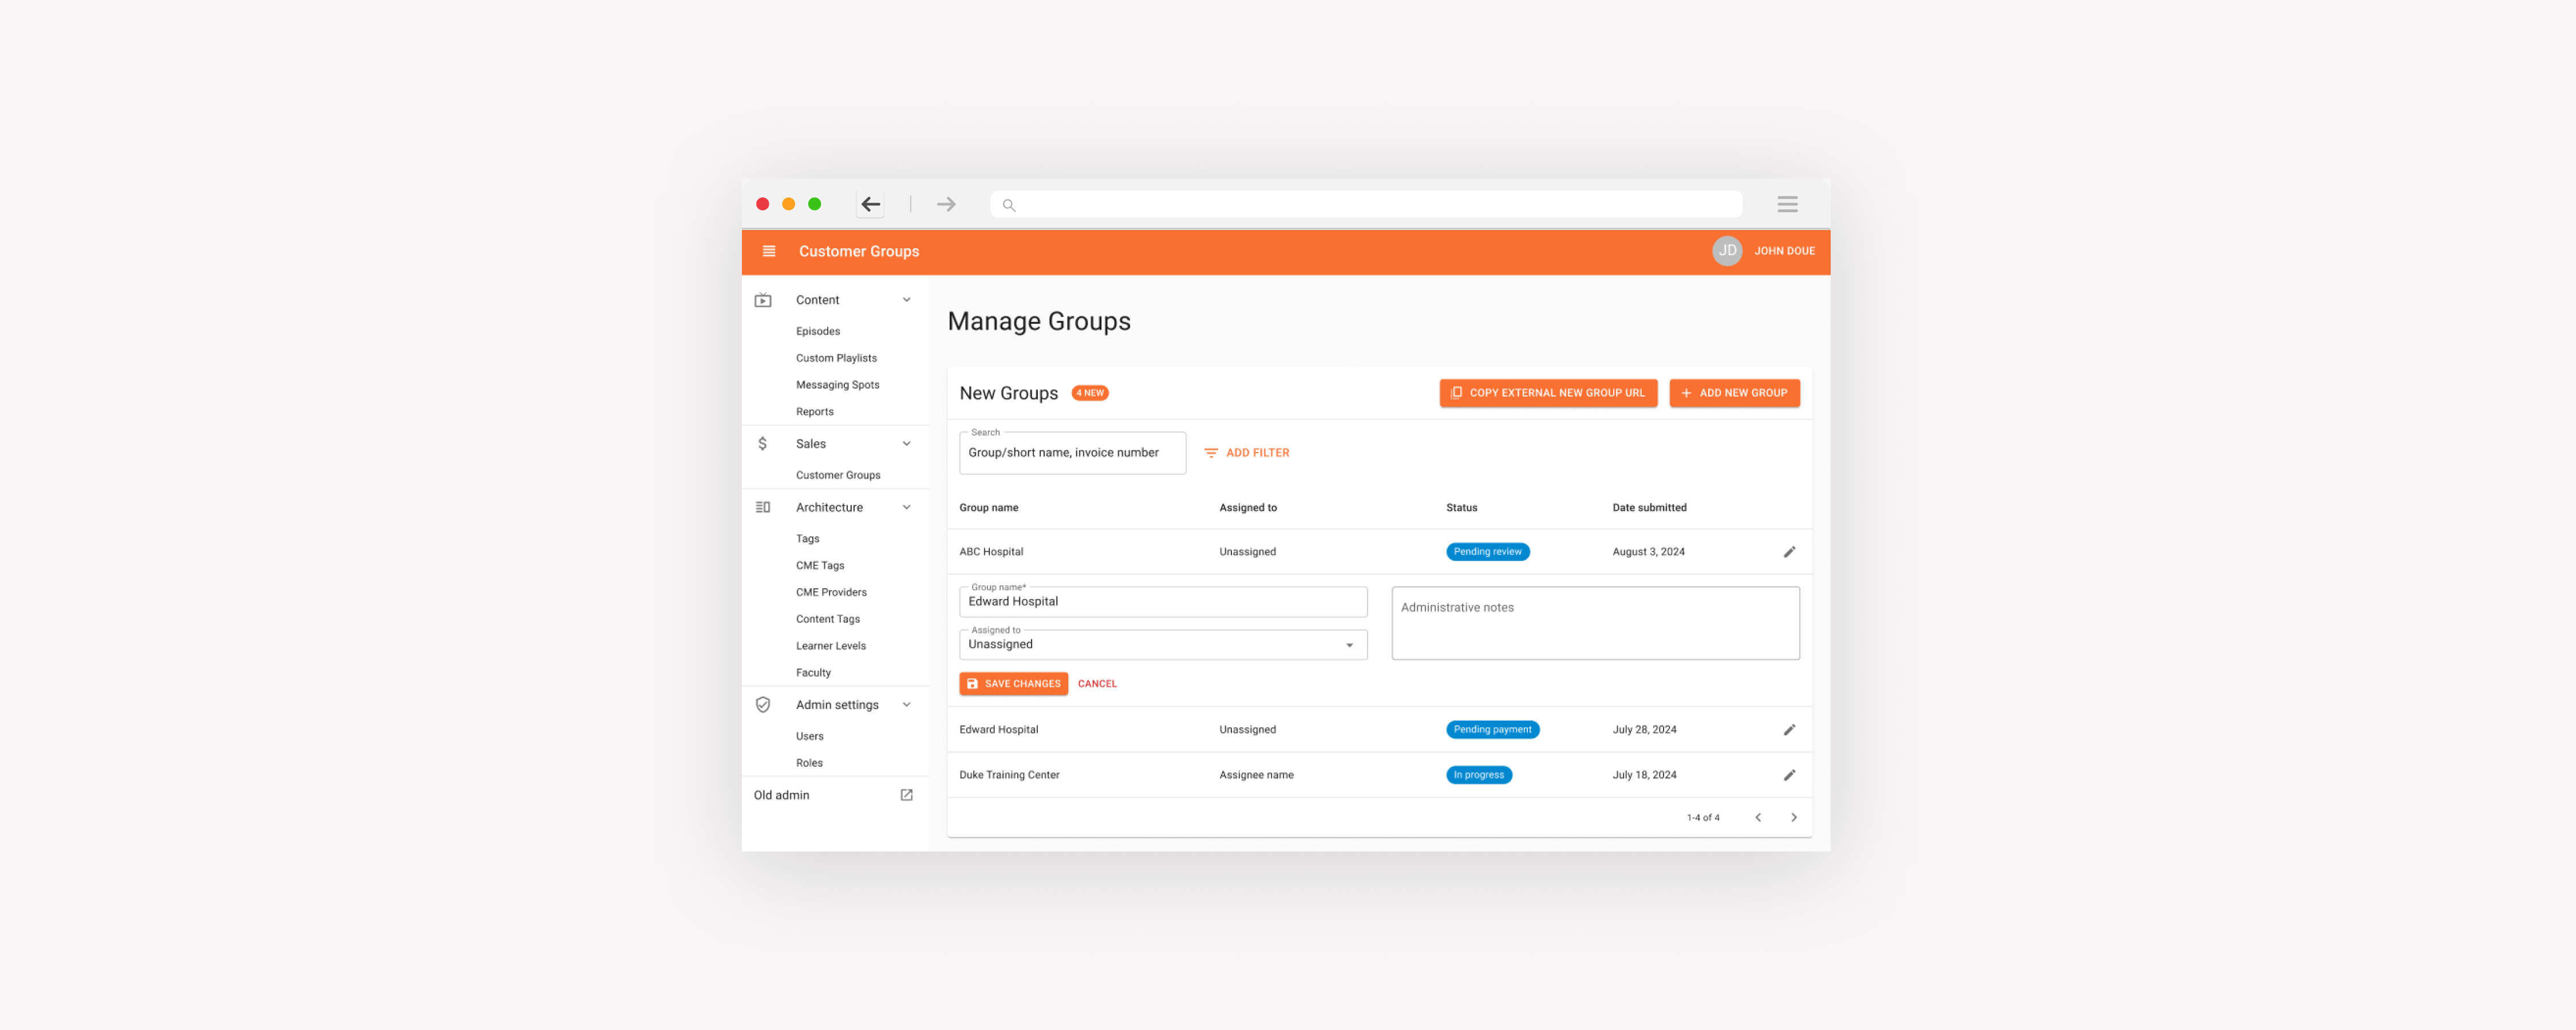Click the JD user avatar

click(1726, 251)
